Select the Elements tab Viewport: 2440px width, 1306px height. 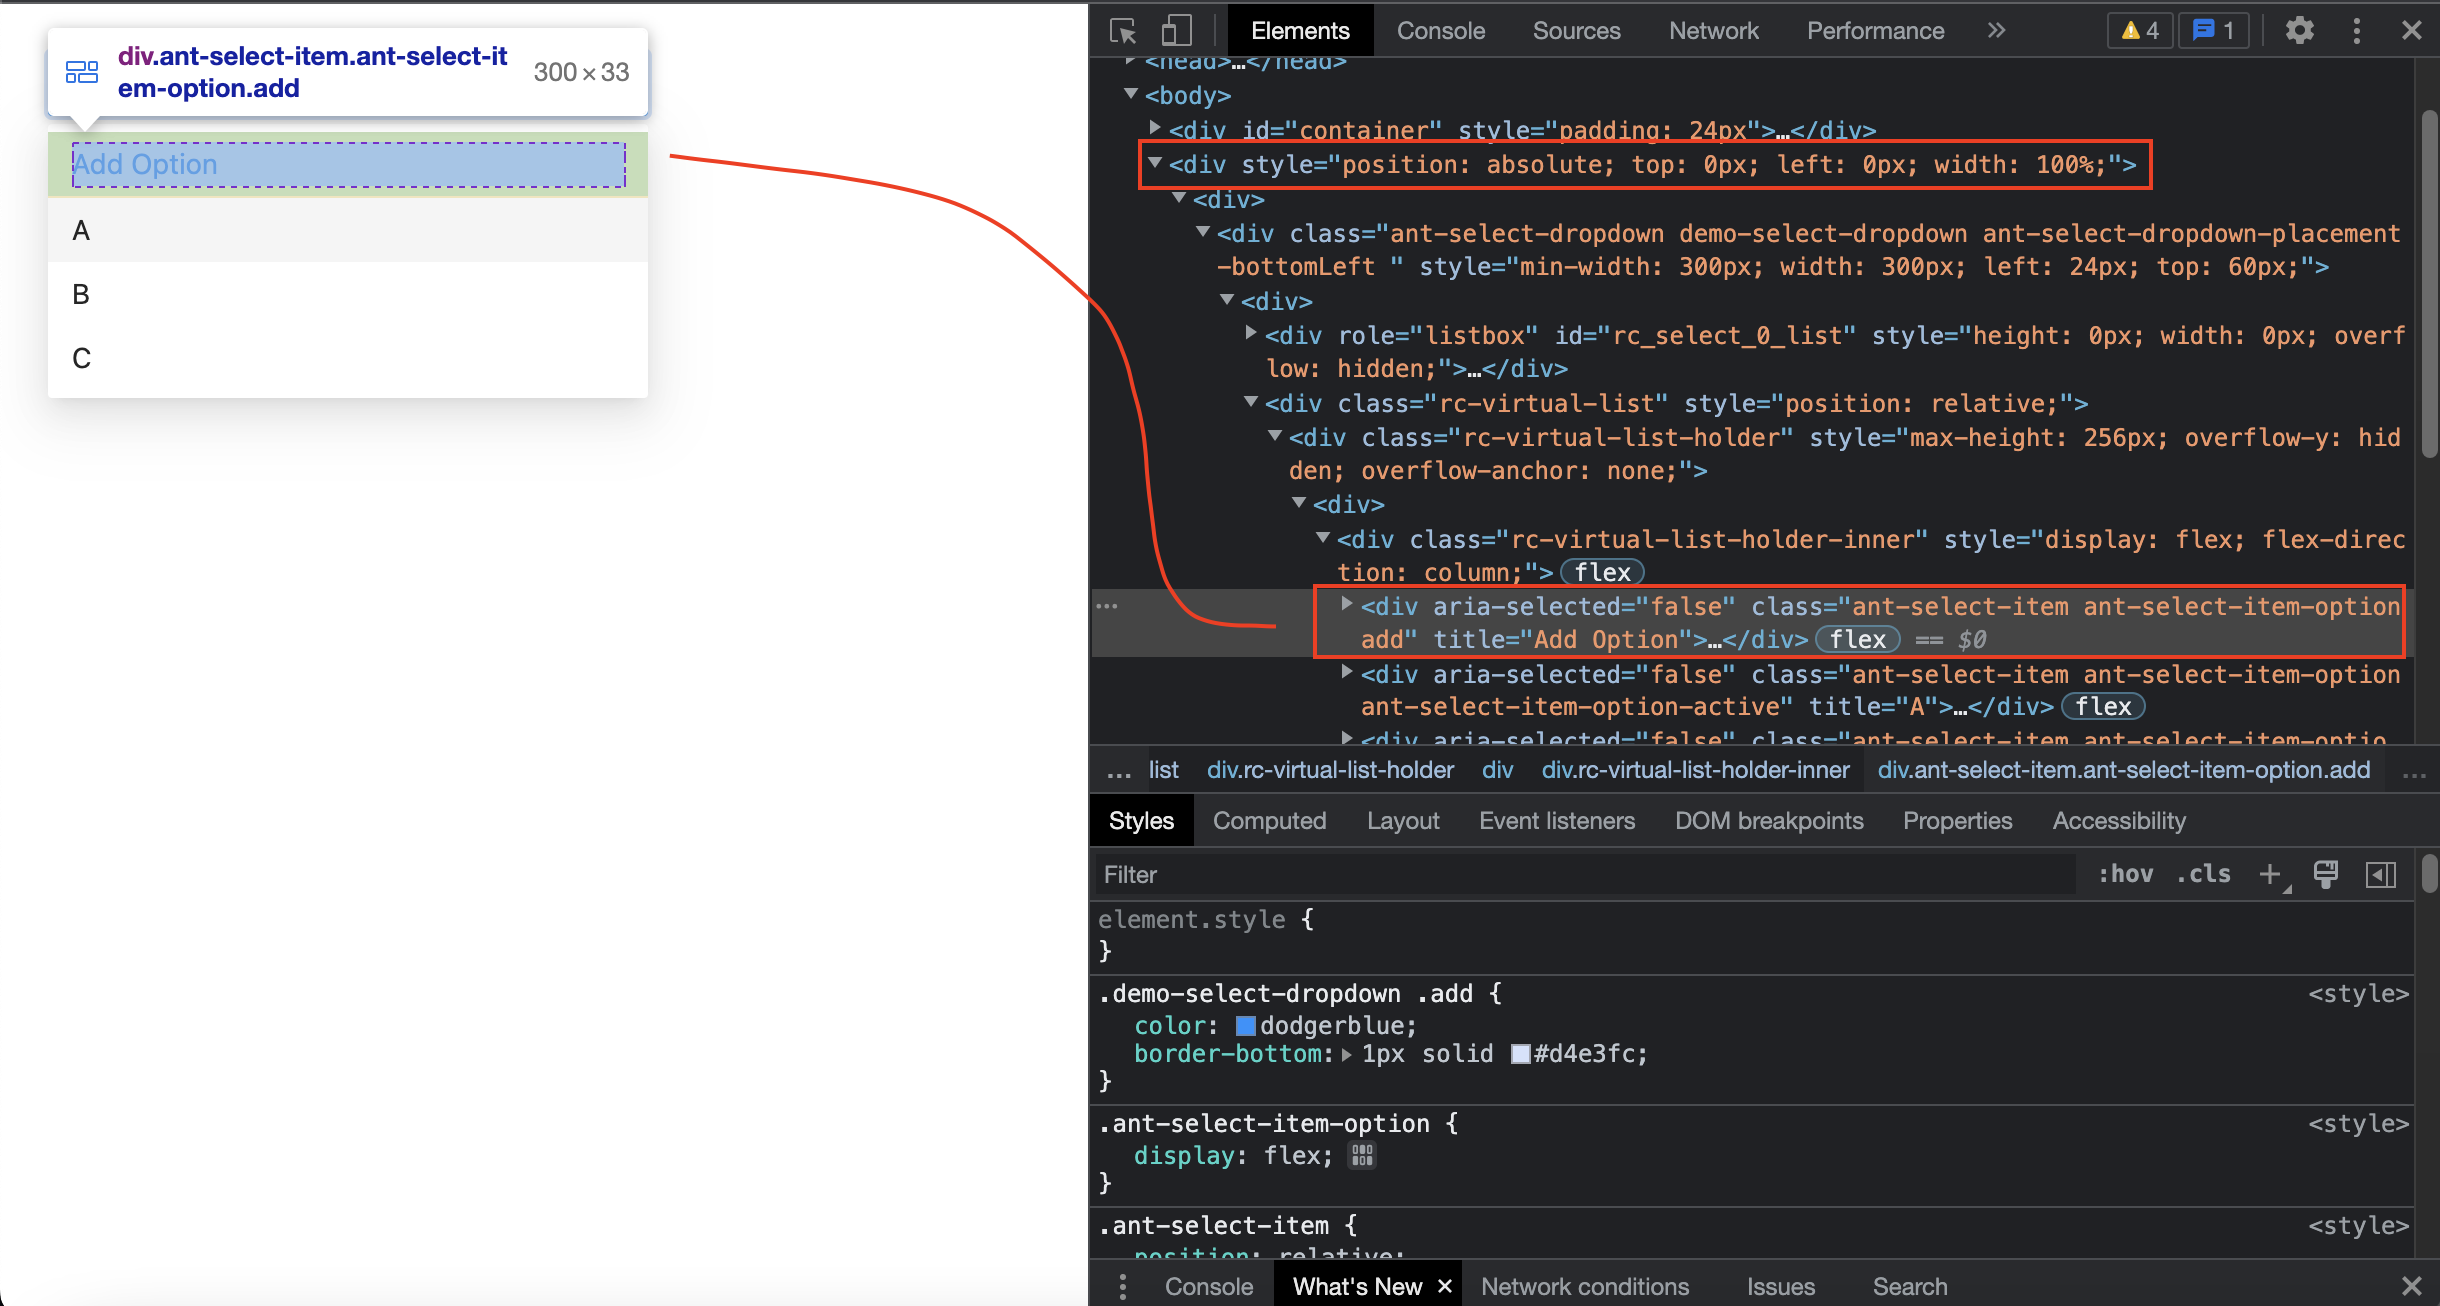pyautogui.click(x=1300, y=31)
